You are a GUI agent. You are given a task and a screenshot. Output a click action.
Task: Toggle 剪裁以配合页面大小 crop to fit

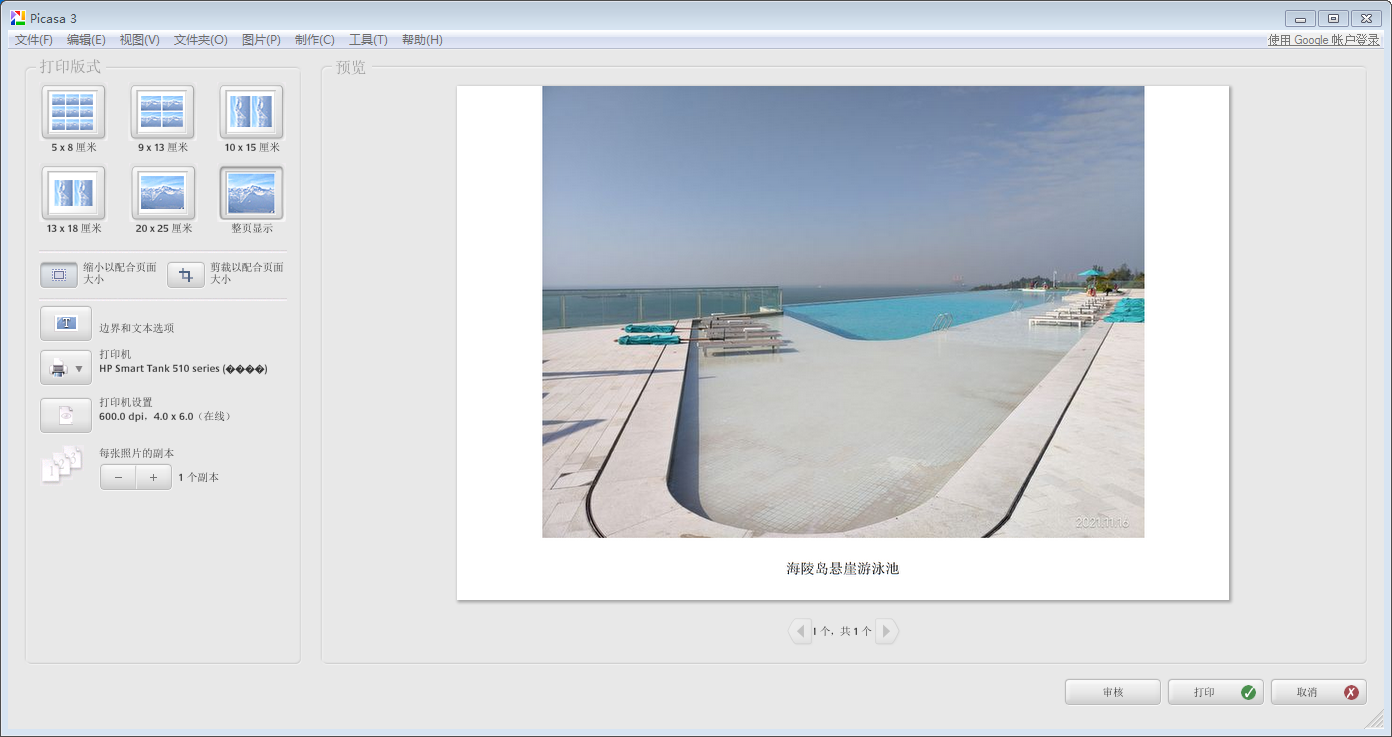186,275
